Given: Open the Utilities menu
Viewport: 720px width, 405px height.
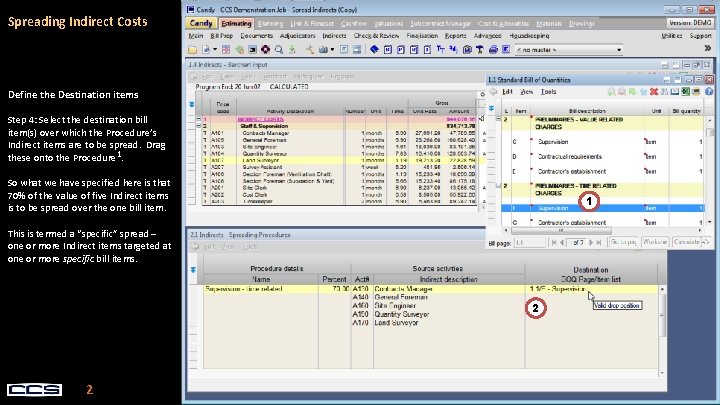Looking at the screenshot, I should click(672, 36).
